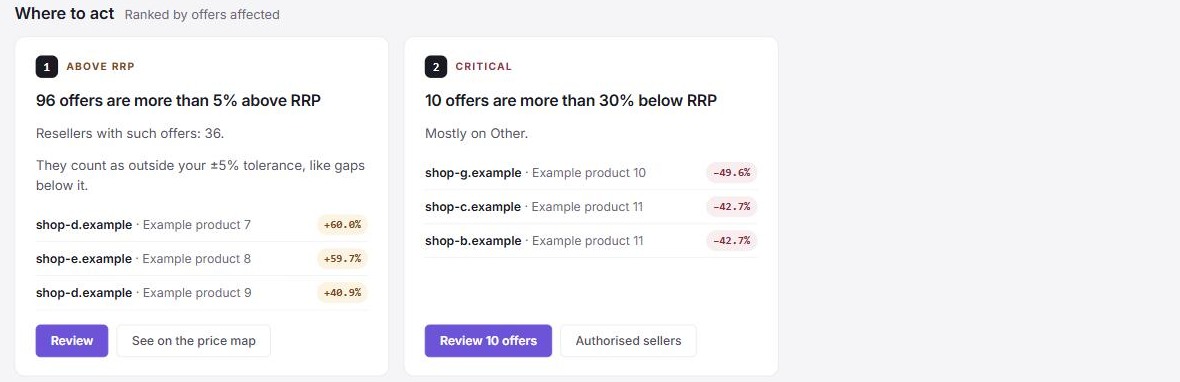The height and width of the screenshot is (382, 1180).
Task: Open the Authorised sellers button
Action: (628, 341)
